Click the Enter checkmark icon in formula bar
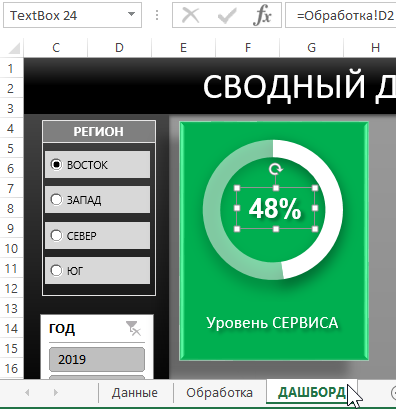Image resolution: width=396 pixels, height=409 pixels. coord(227,16)
